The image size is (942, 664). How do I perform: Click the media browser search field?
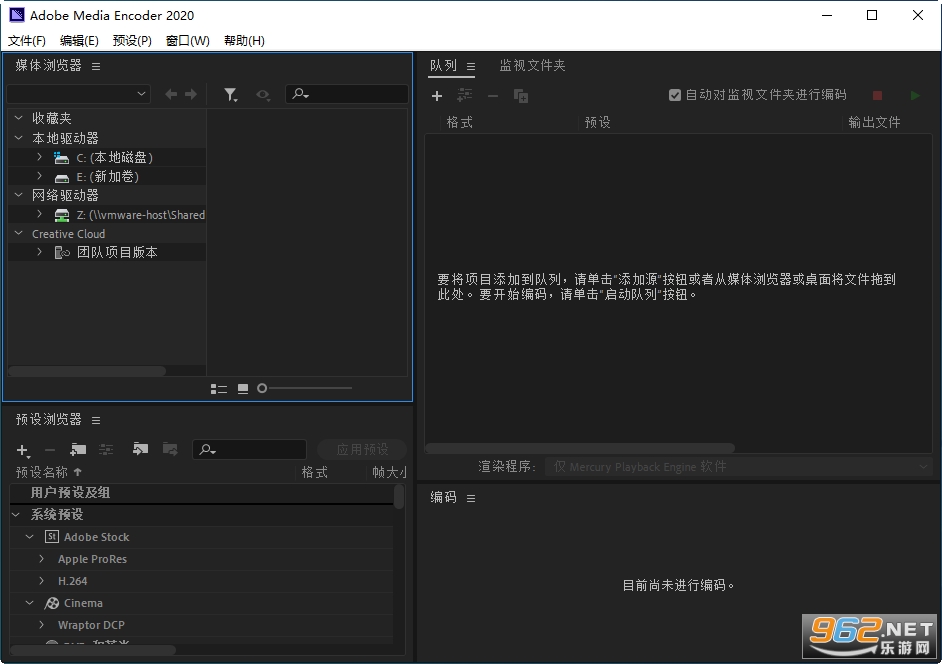click(x=347, y=94)
